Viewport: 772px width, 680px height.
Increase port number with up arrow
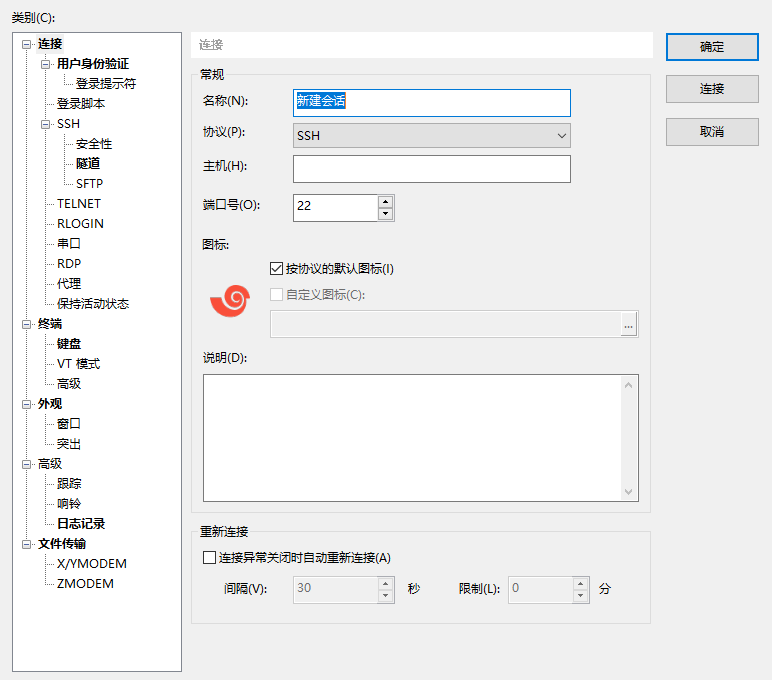pos(386,202)
